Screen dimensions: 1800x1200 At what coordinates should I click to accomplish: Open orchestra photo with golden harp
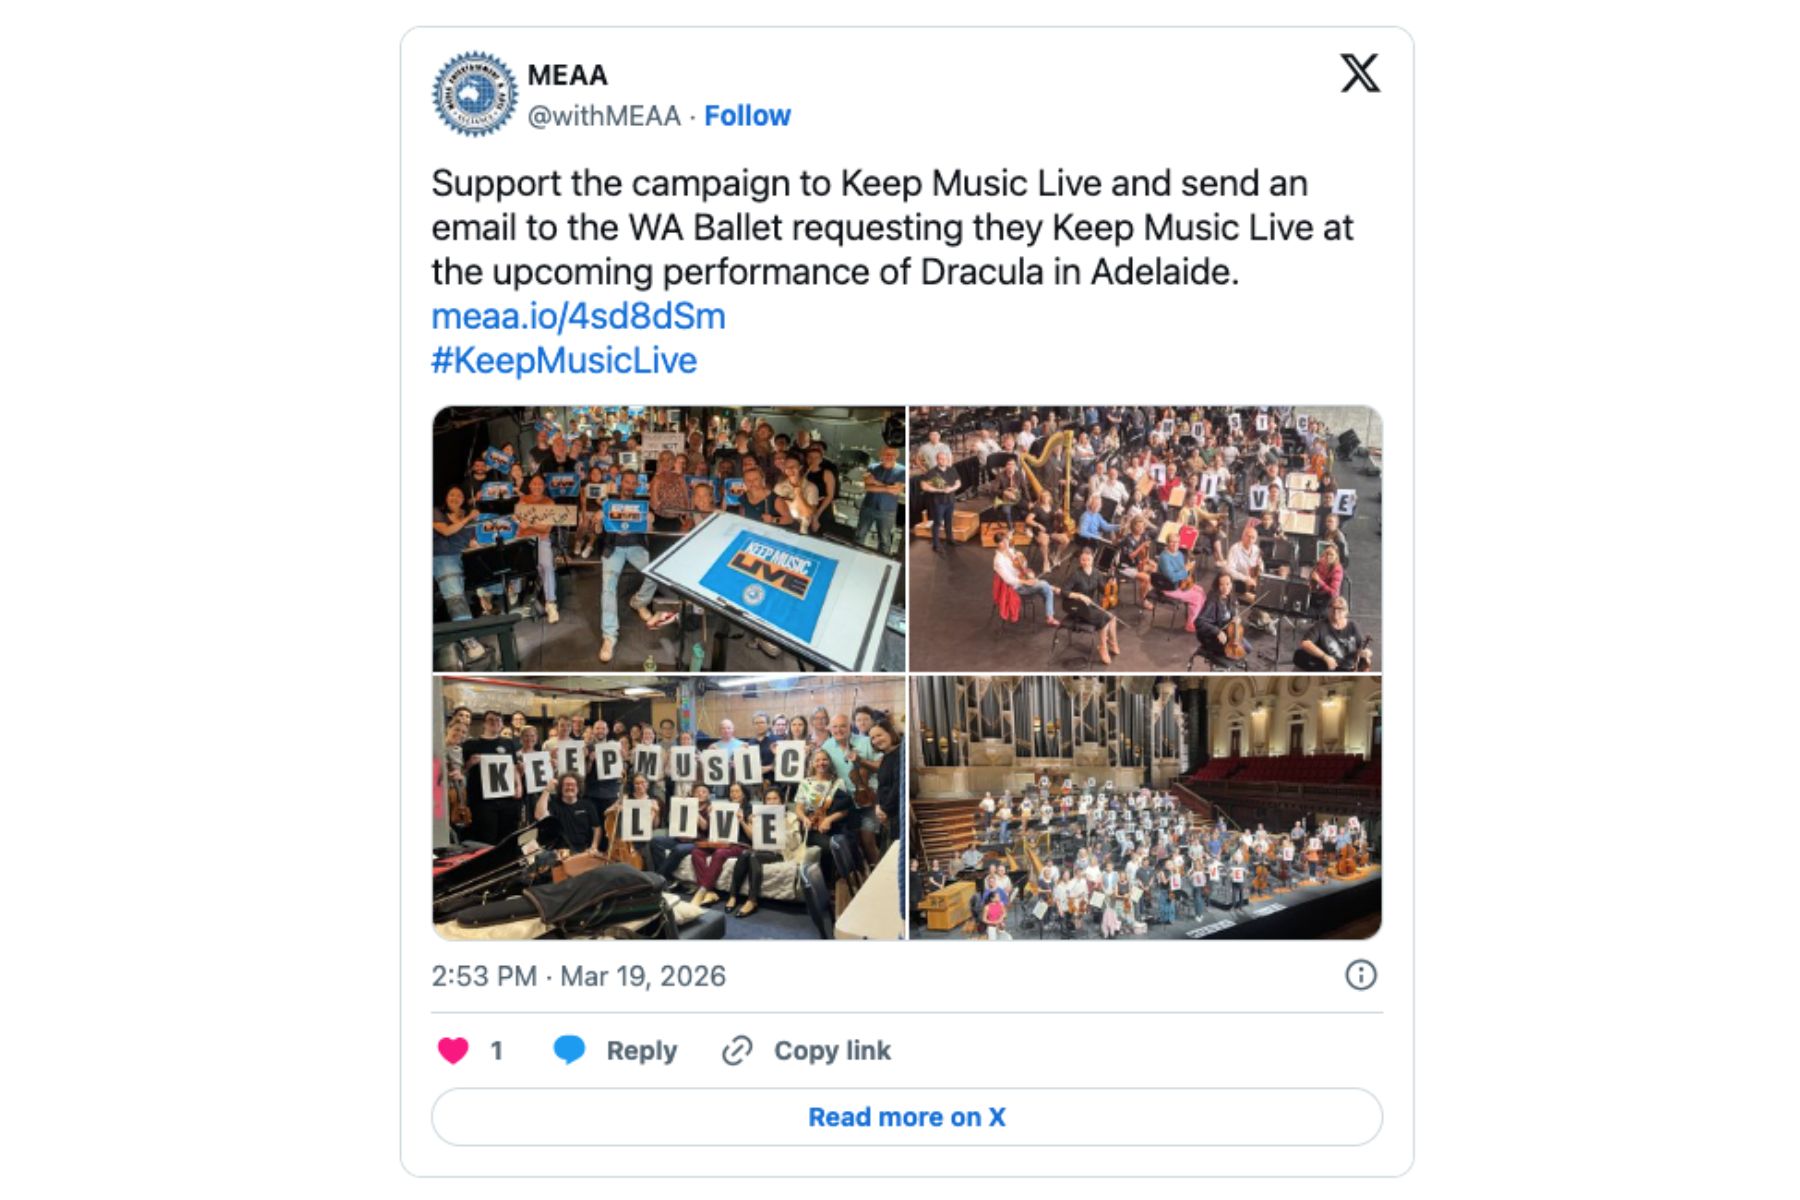tap(1145, 539)
